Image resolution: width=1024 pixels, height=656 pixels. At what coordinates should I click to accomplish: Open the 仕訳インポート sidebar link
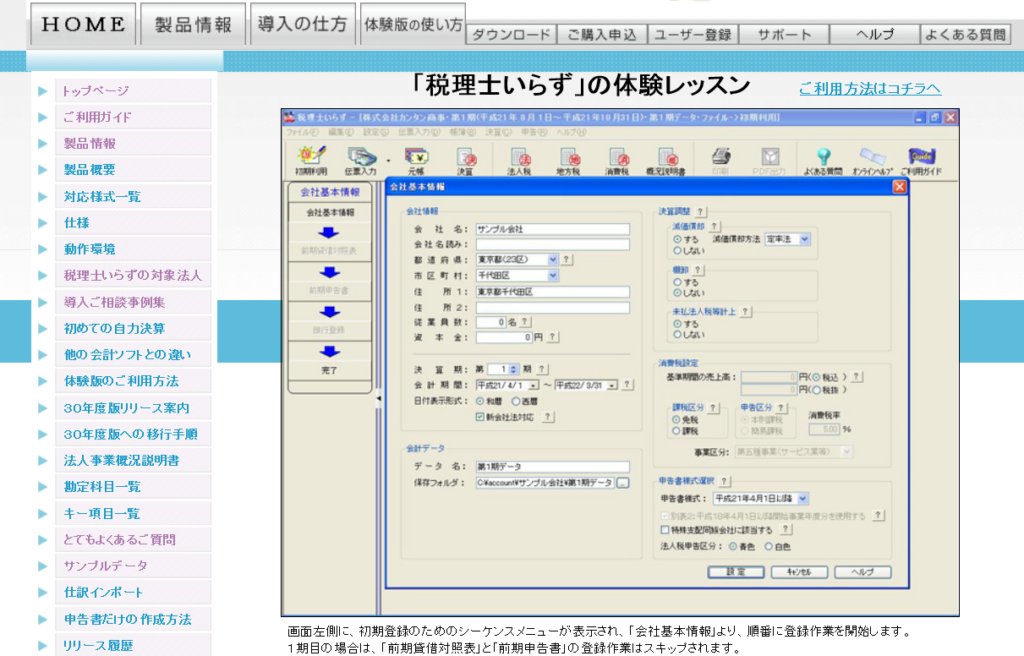[133, 592]
